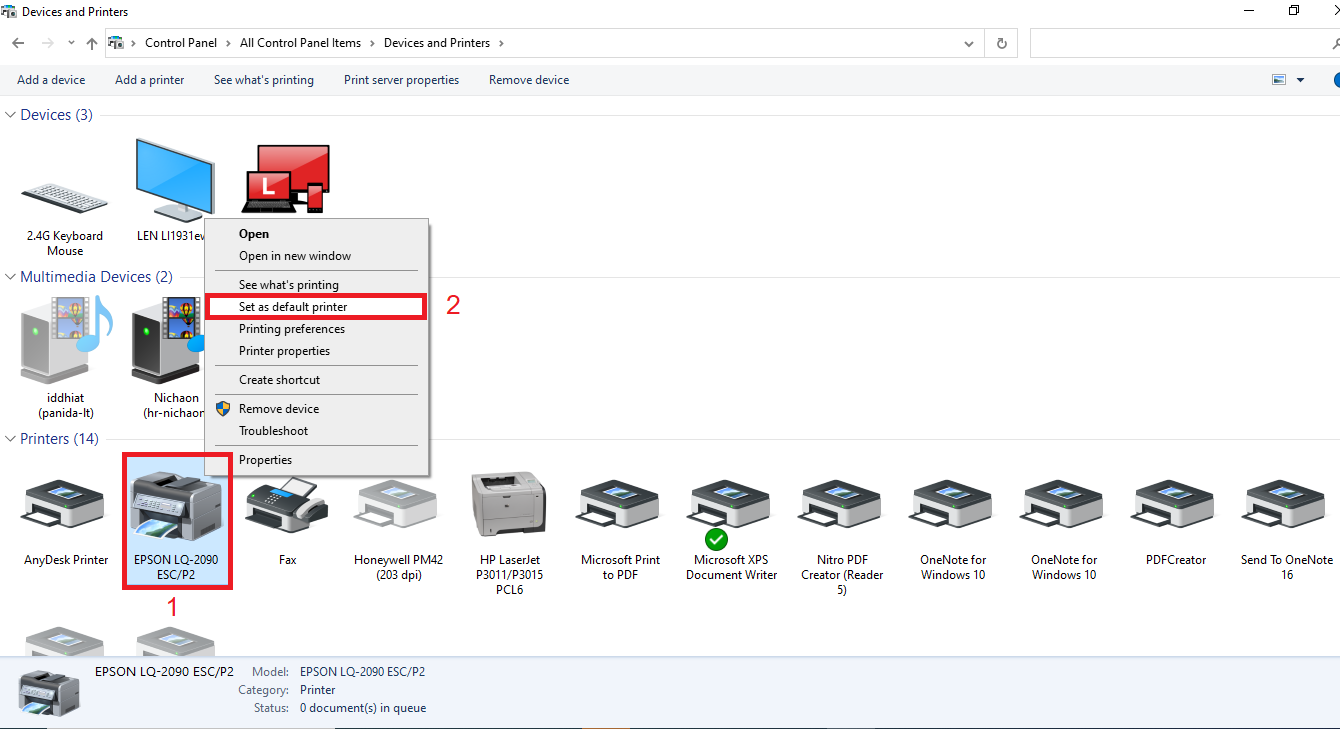Click Add a printer in toolbar
Image resolution: width=1340 pixels, height=729 pixels.
pyautogui.click(x=149, y=80)
